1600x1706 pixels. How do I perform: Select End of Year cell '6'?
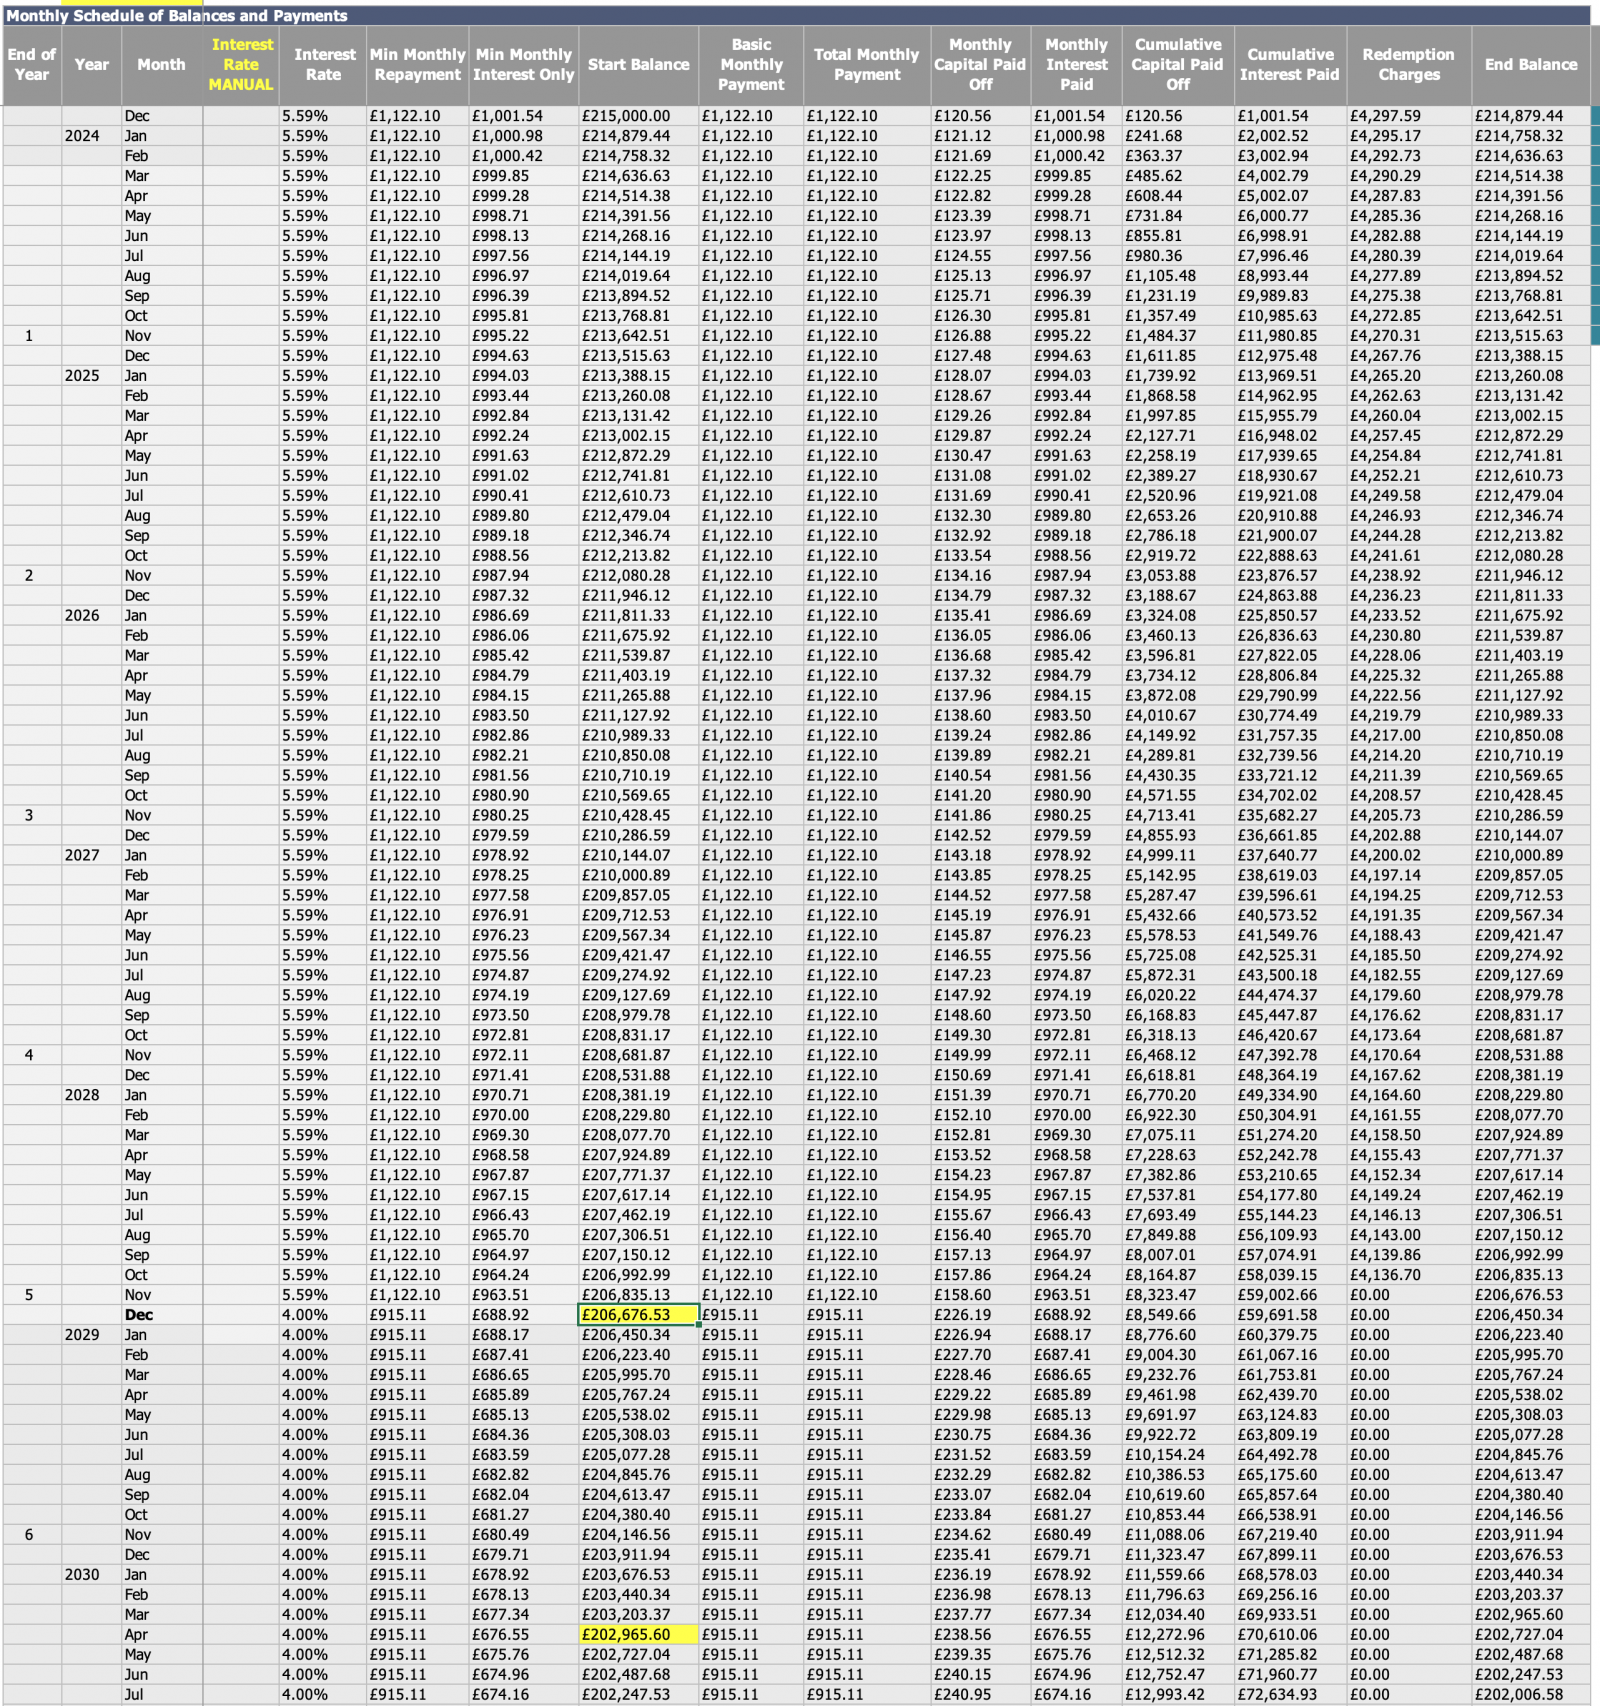pyautogui.click(x=32, y=1535)
